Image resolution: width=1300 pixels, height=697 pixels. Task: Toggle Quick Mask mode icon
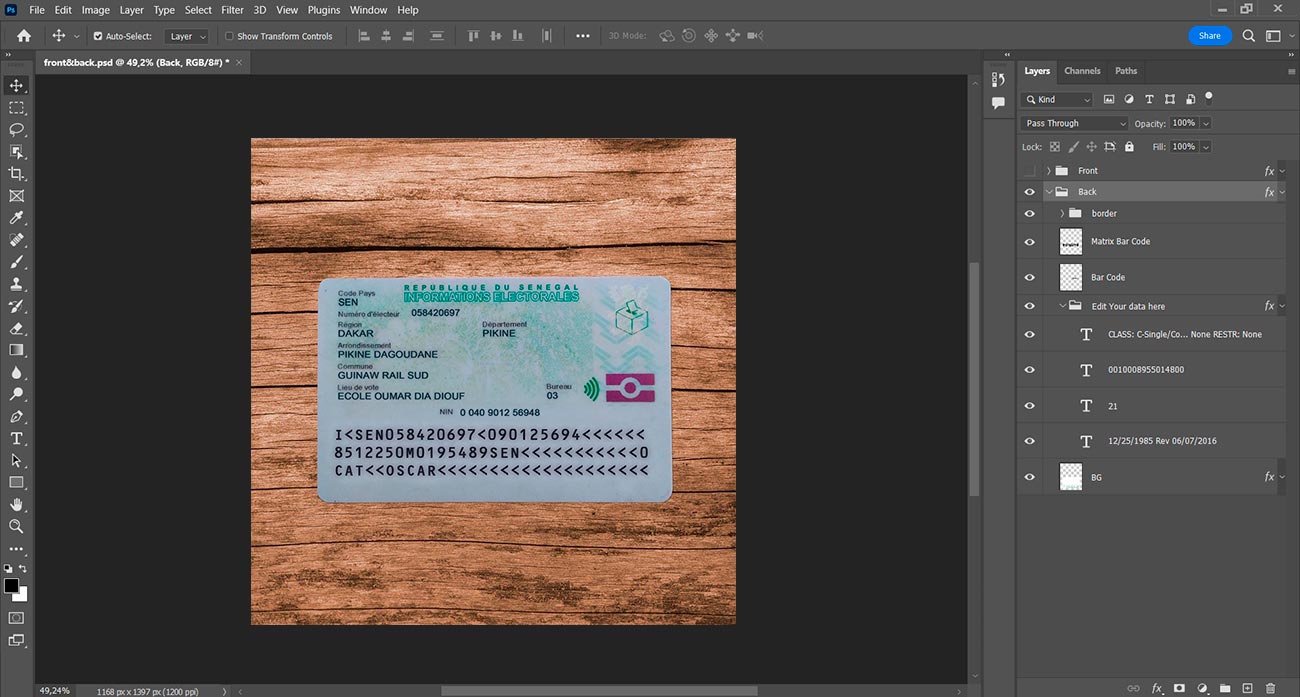[16, 619]
